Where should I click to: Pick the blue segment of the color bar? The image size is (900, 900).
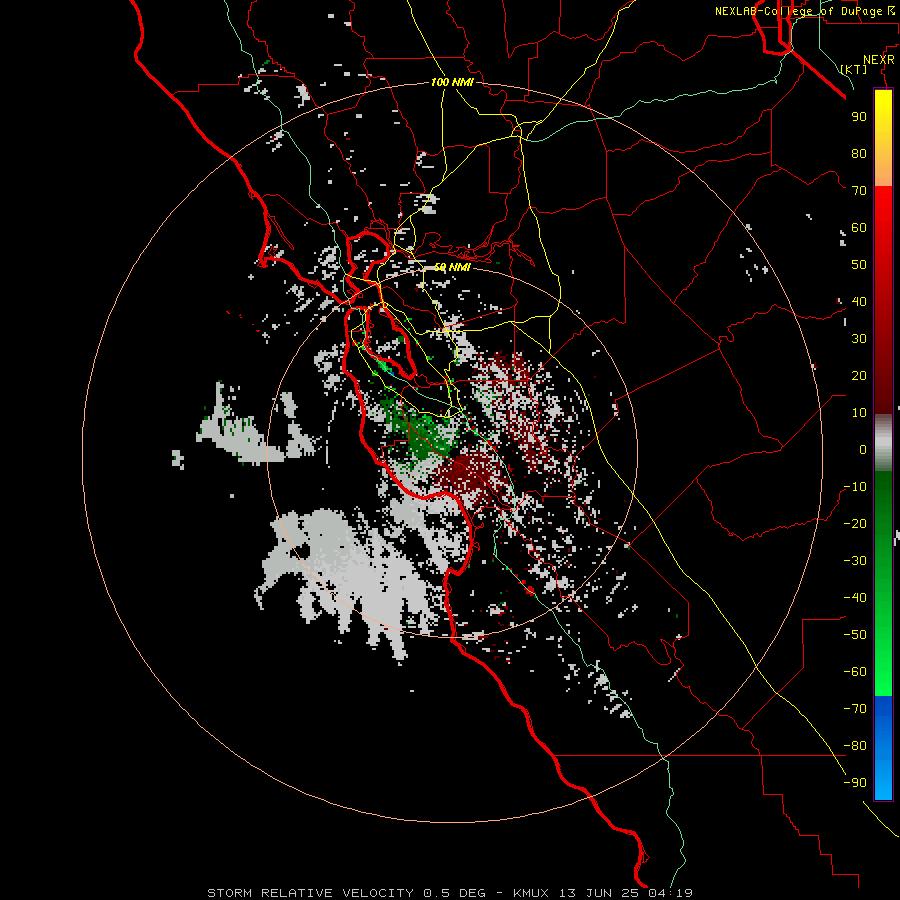[883, 748]
